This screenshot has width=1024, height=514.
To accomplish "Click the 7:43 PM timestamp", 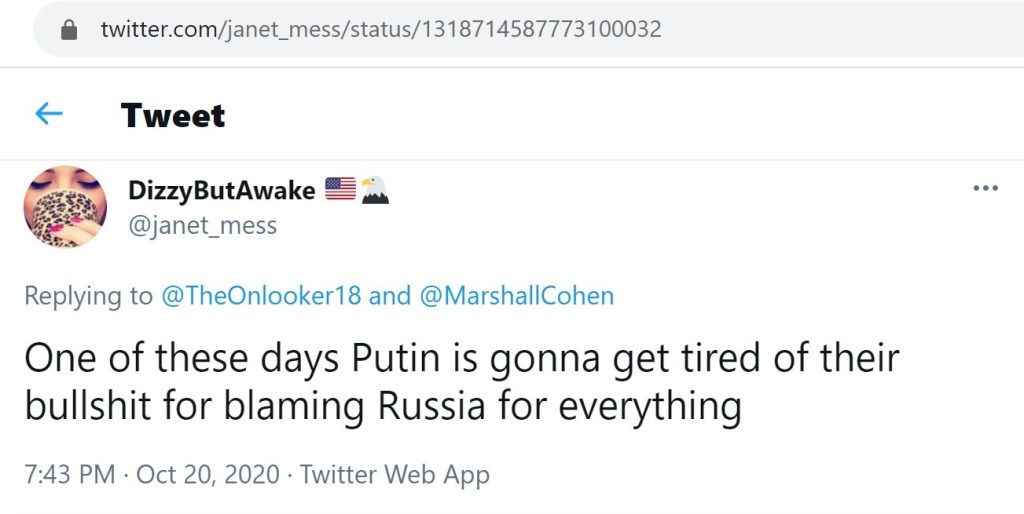I will [x=69, y=473].
